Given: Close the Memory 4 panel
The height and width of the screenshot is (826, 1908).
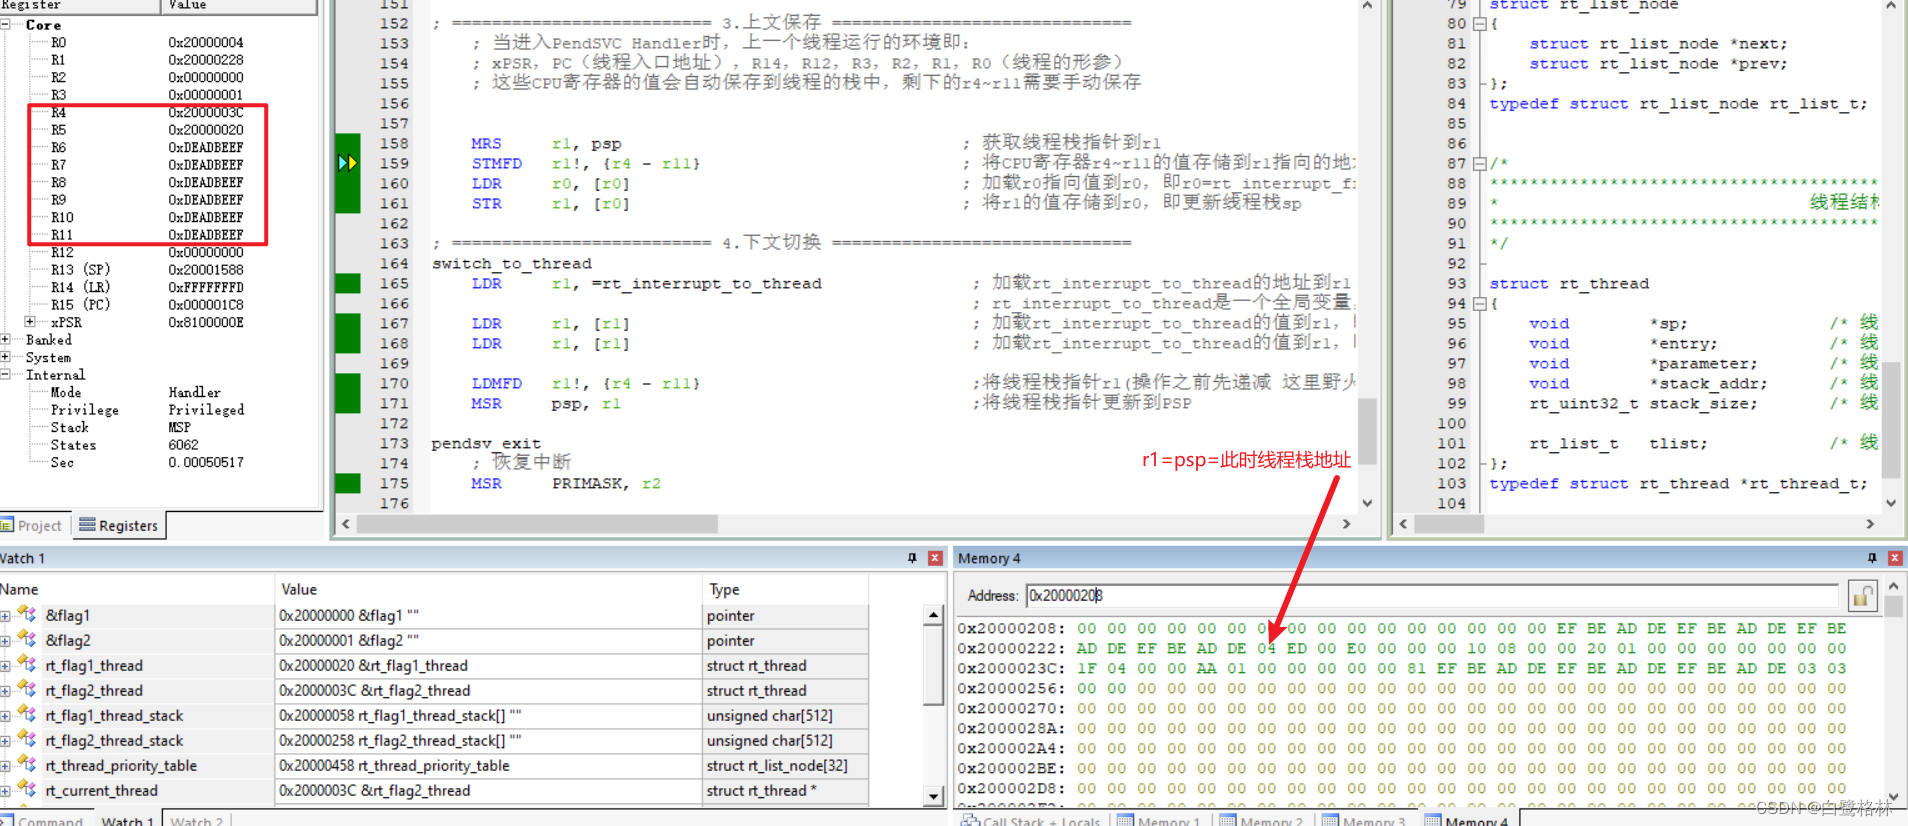Looking at the screenshot, I should click(x=1895, y=558).
